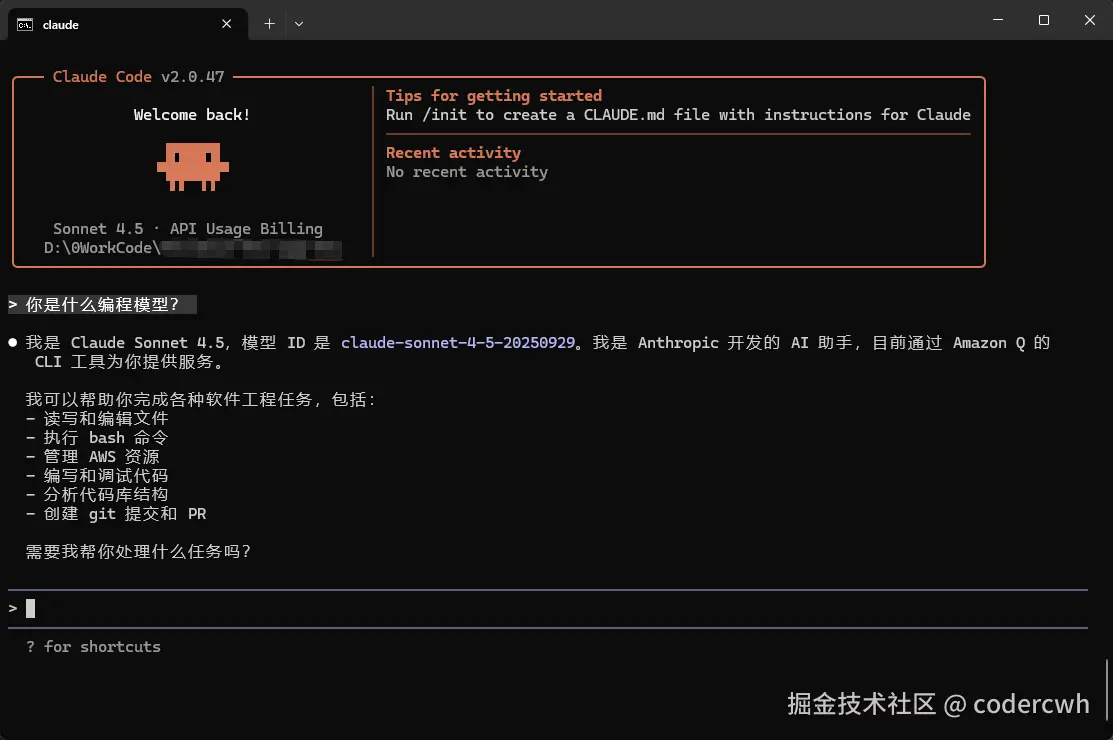The height and width of the screenshot is (740, 1113).
Task: Click the '创建 git 提交和 PR' list line
Action: [x=116, y=514]
